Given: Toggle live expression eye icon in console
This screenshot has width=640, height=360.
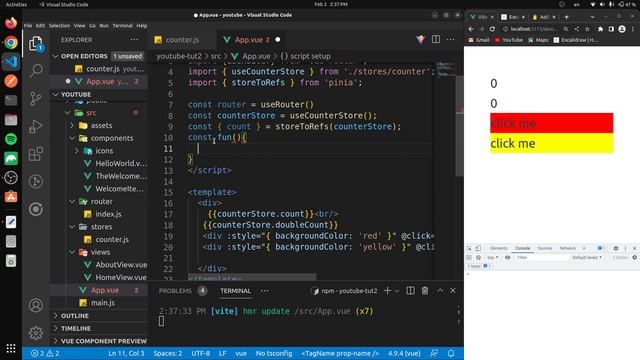Looking at the screenshot, I should click(x=507, y=258).
